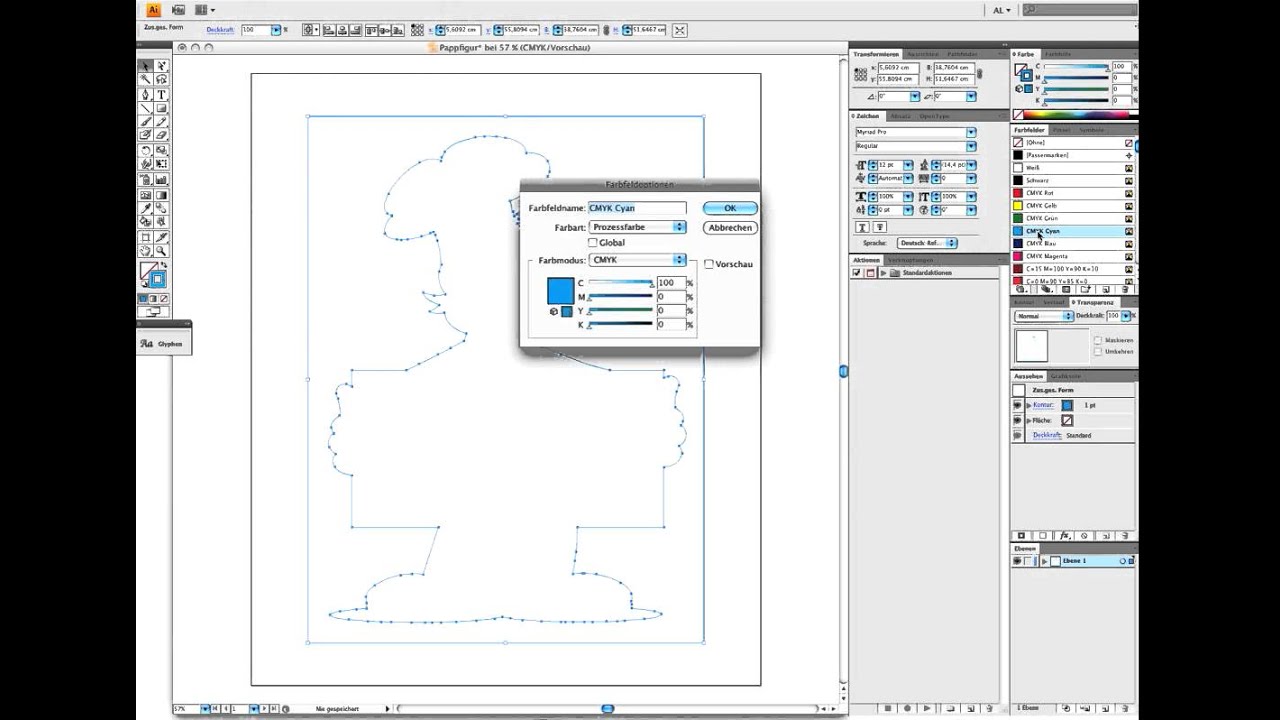Viewport: 1280px width, 720px height.
Task: Open the Farbart Prozessfarbe dropdown
Action: (637, 227)
